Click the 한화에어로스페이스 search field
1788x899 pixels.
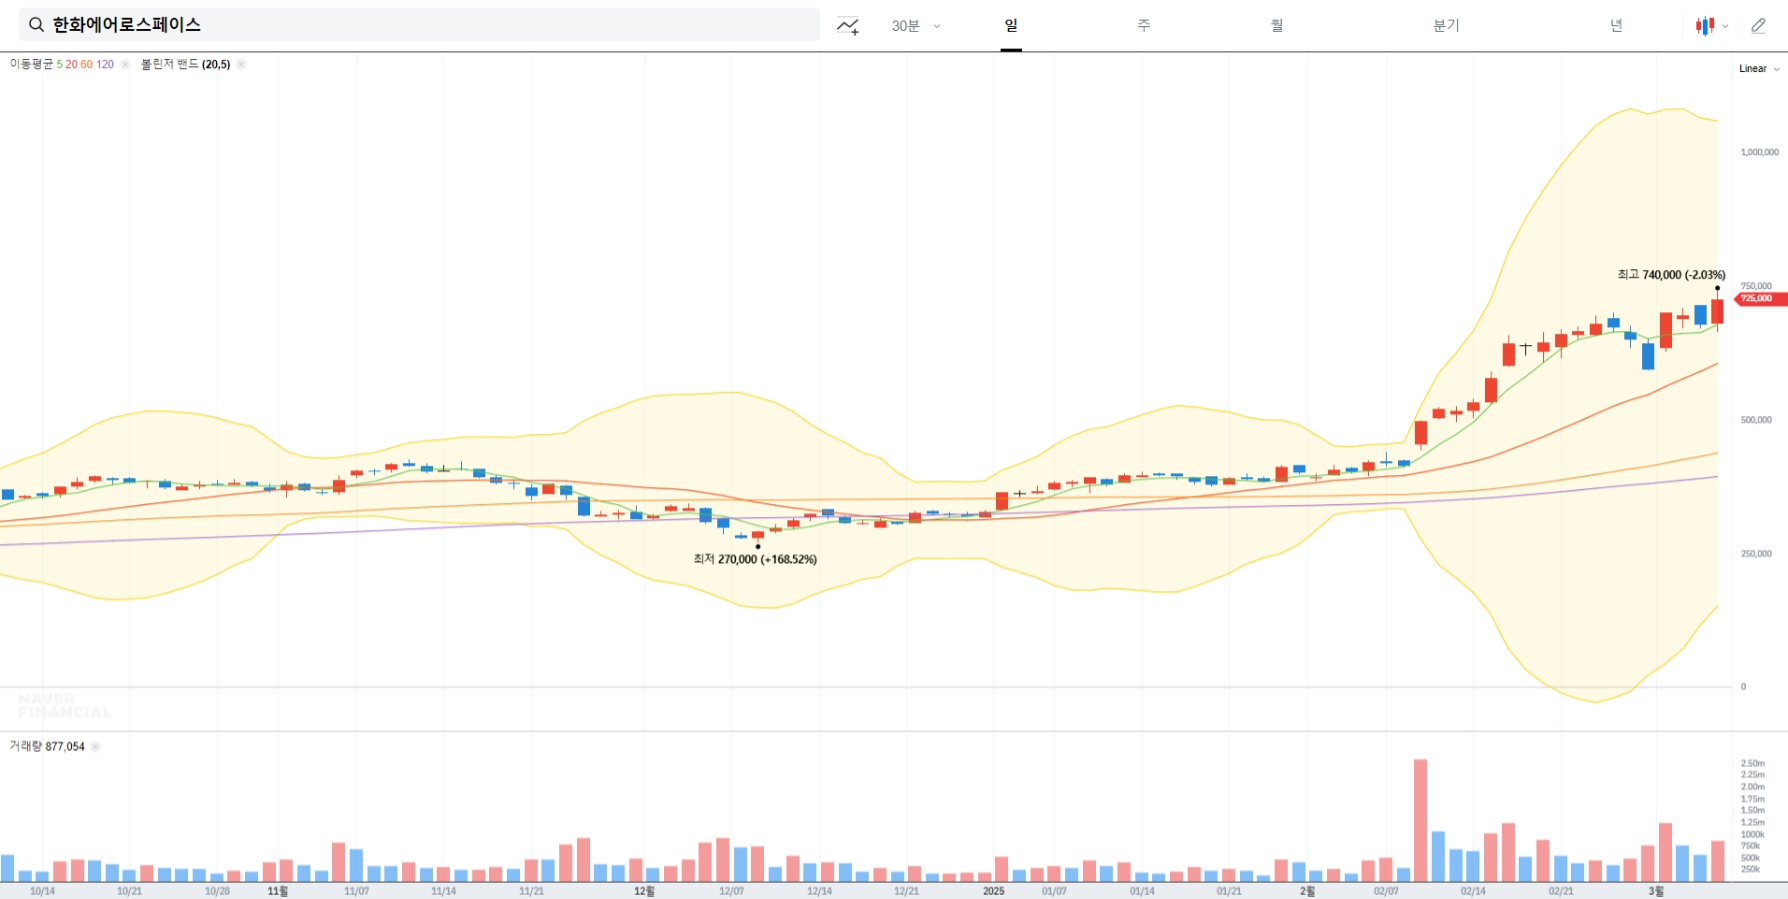(419, 25)
